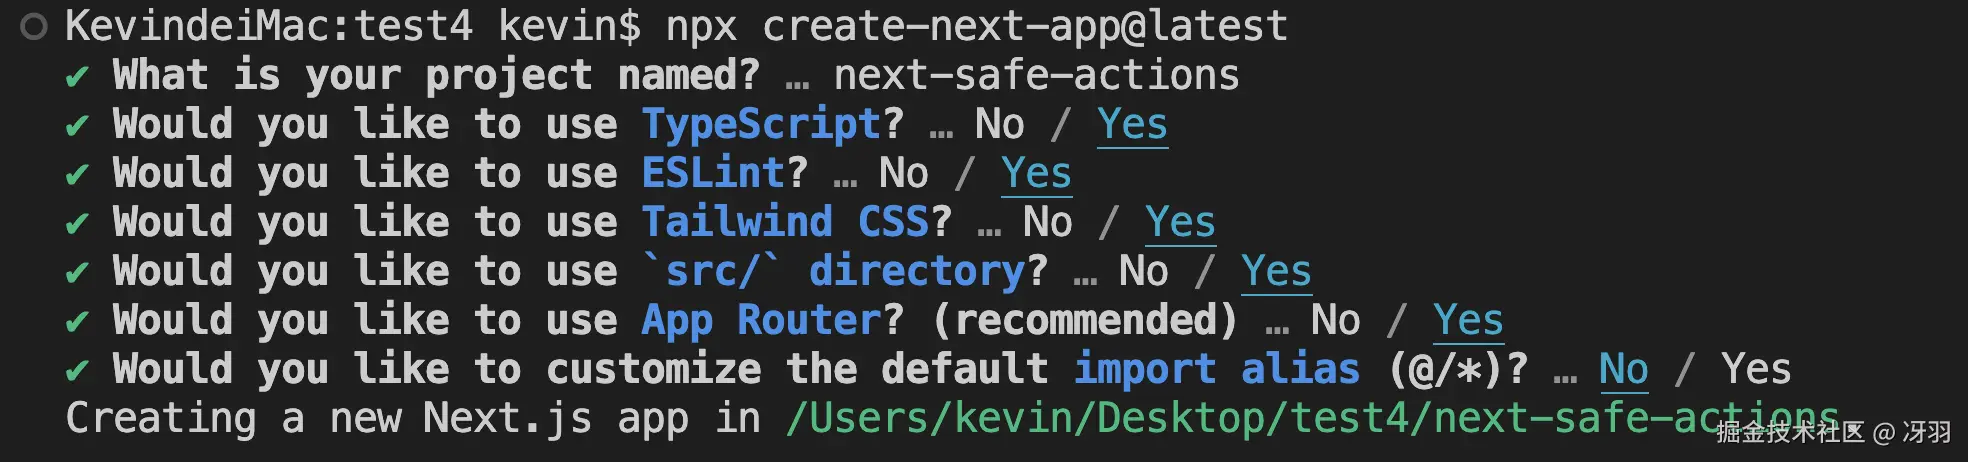Click the text Creating a new Next.js app in
The height and width of the screenshot is (462, 1968).
(412, 419)
